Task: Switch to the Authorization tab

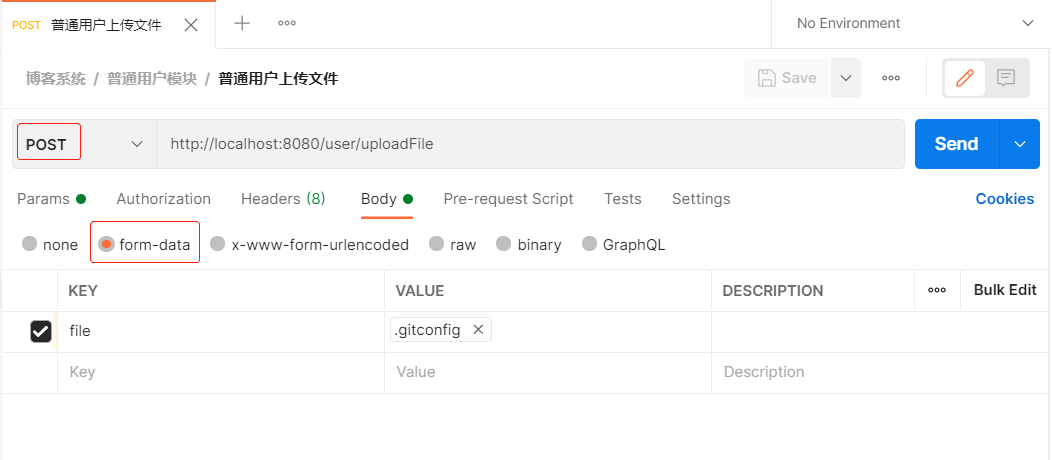Action: click(x=164, y=199)
